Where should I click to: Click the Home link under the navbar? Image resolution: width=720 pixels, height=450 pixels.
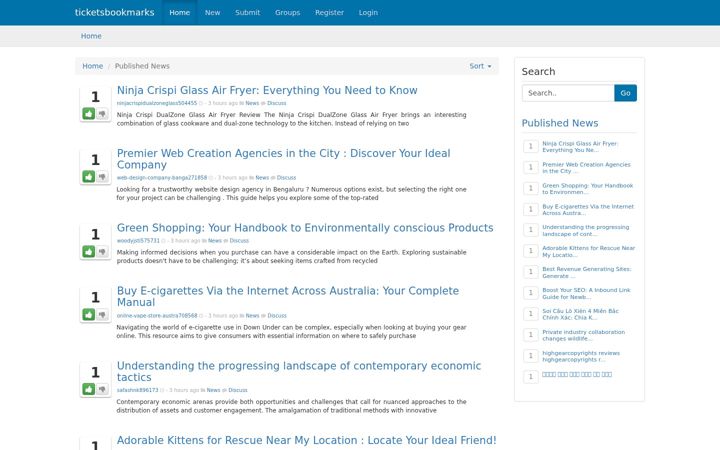[91, 36]
